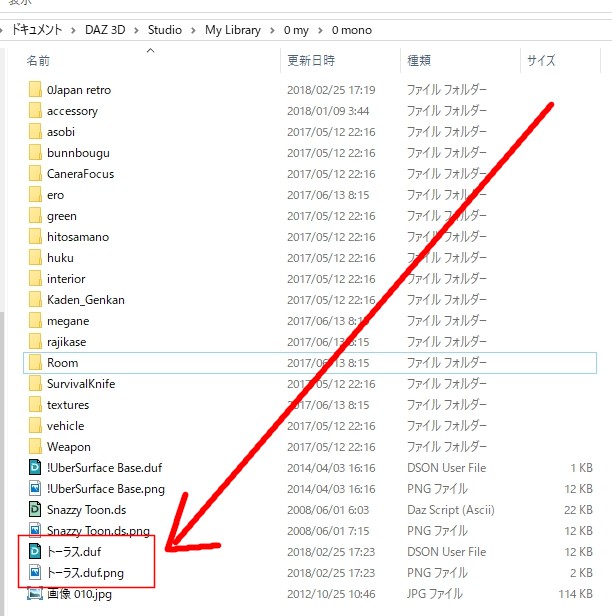Viewport: 612px width, 616px height.
Task: Click the date 2018/02/25 17:19 of 0Japan retro
Action: [331, 90]
